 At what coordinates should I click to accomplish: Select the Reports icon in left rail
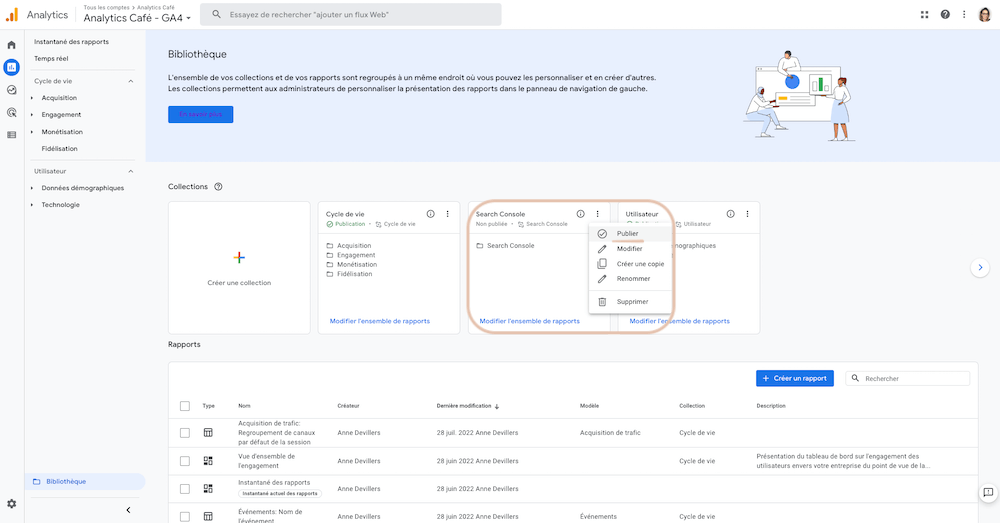tap(11, 67)
